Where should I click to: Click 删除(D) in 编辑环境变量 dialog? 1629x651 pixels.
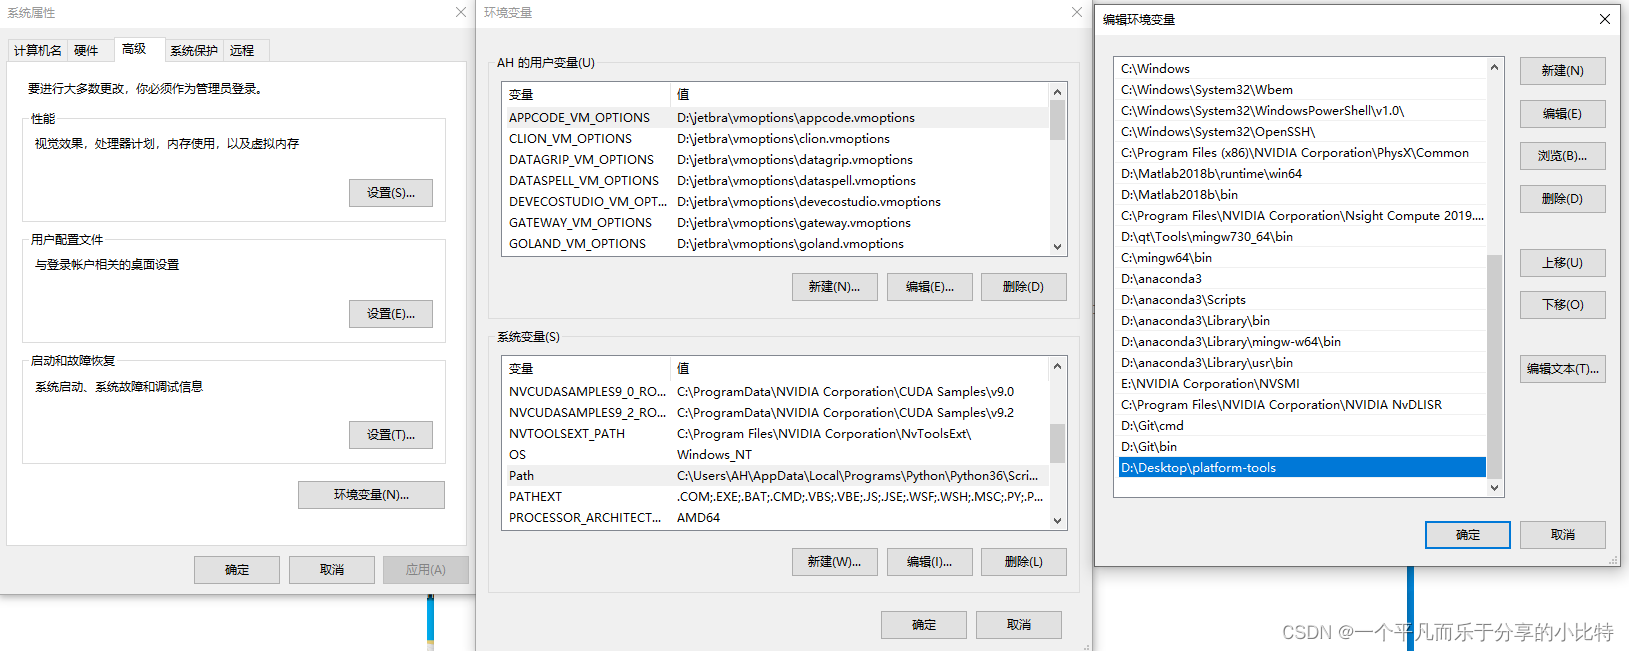[x=1563, y=199]
